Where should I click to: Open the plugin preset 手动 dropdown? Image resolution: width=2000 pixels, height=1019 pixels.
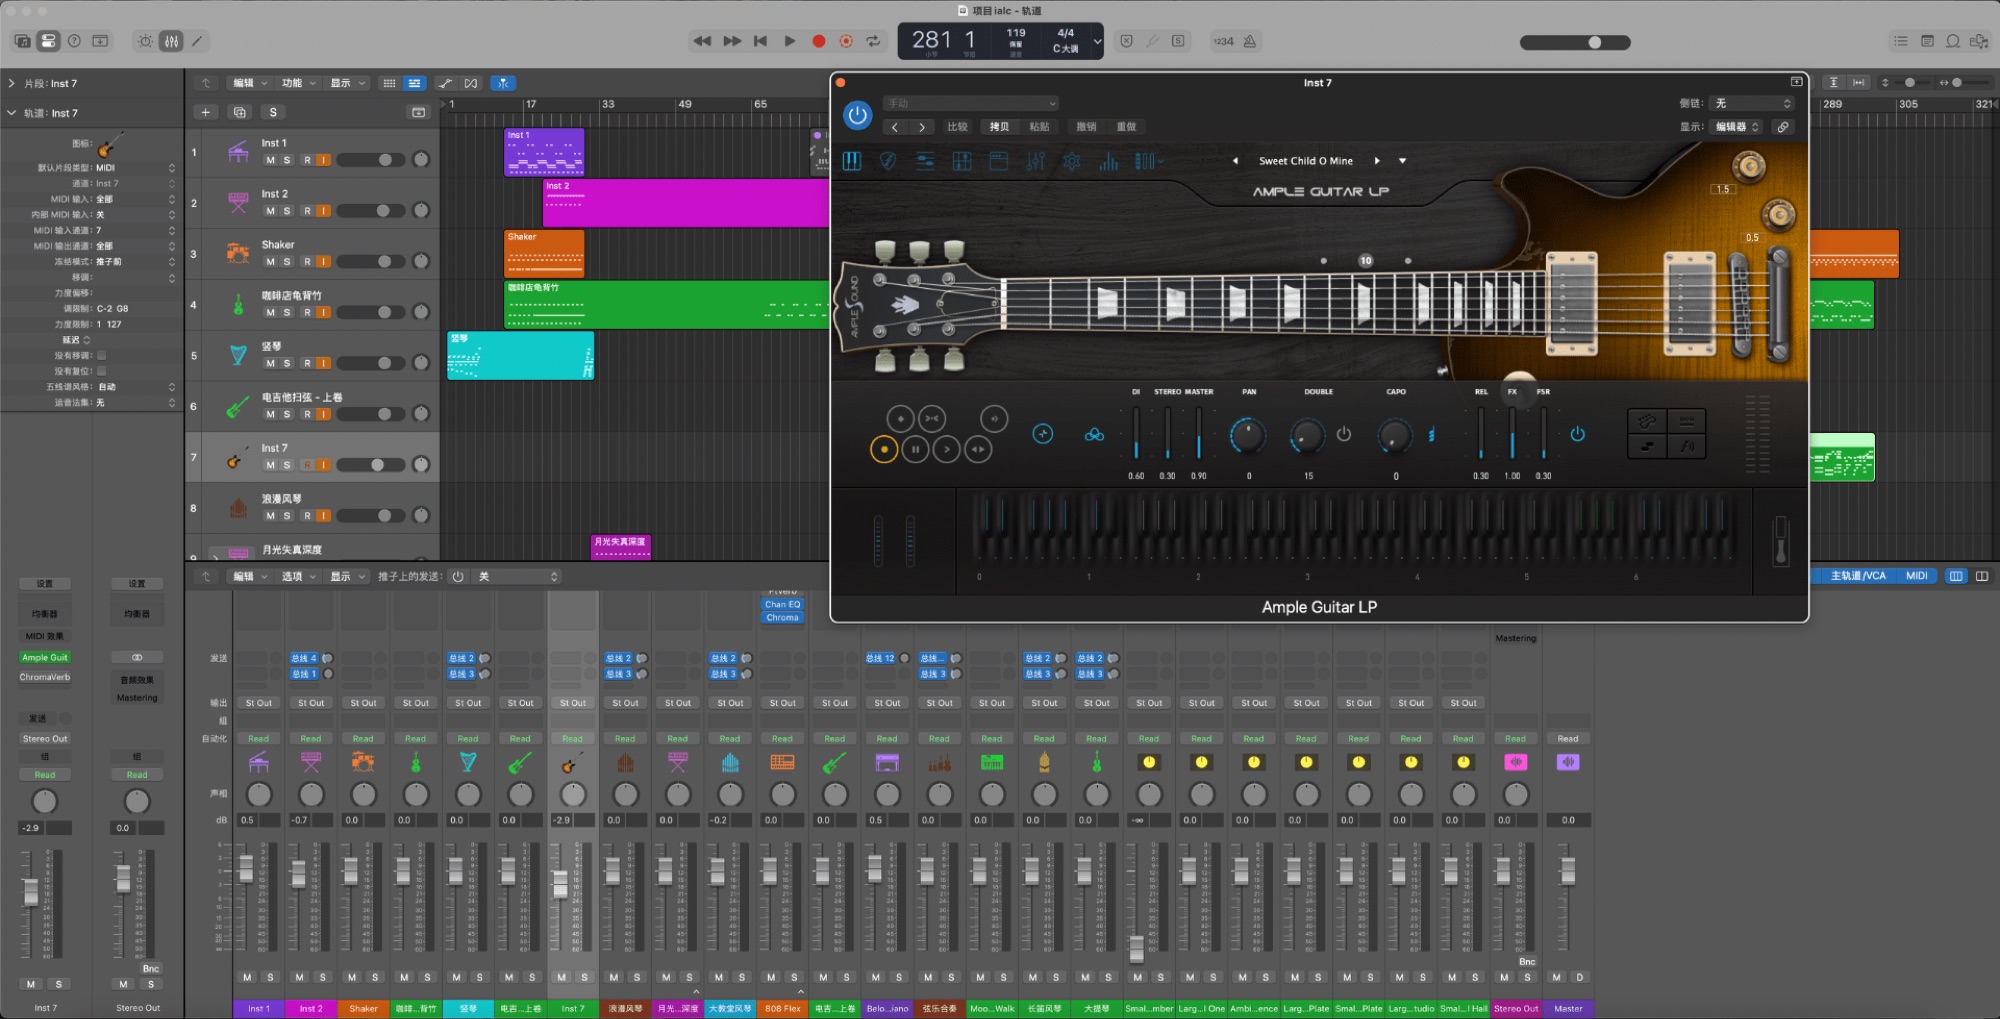tap(970, 103)
